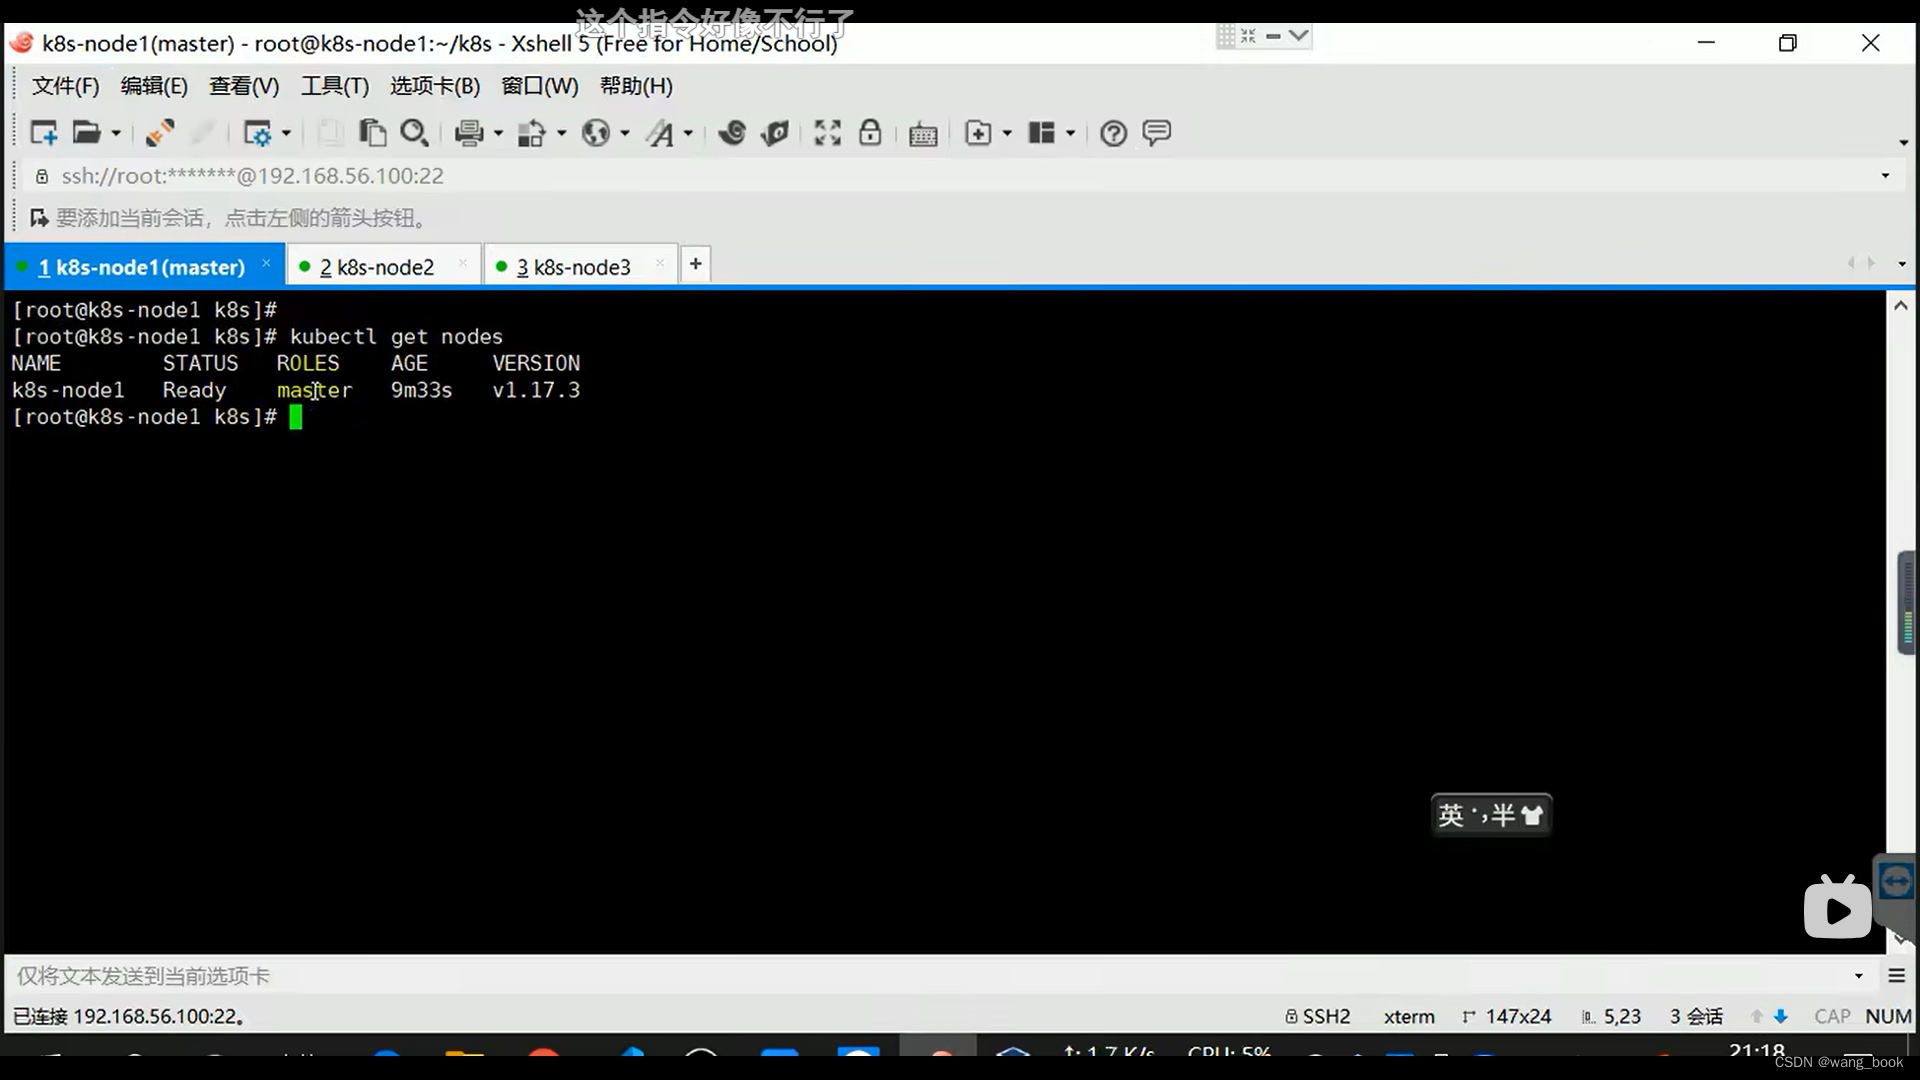Click the search/find icon in toolbar

tap(414, 132)
